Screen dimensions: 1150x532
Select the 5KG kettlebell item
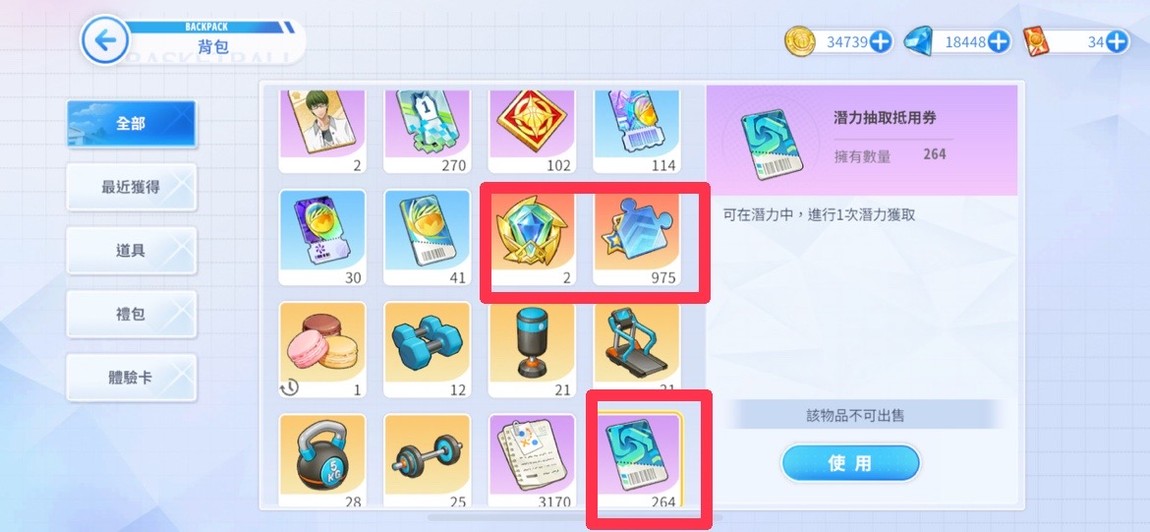[x=322, y=461]
